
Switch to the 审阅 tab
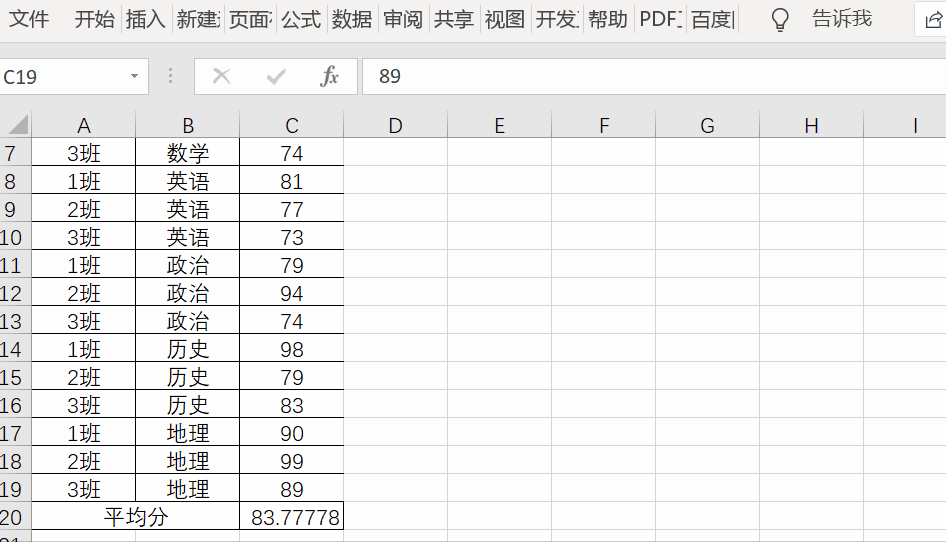(x=402, y=19)
